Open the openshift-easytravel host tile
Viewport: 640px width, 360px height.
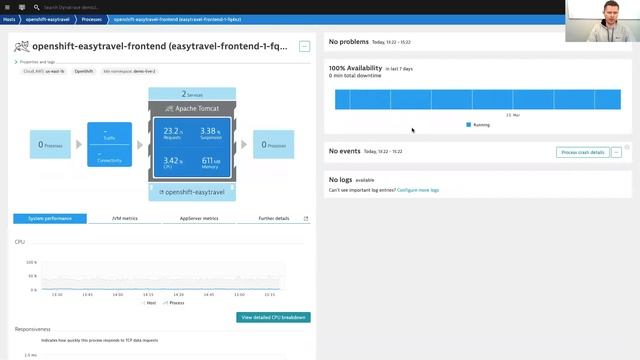(x=192, y=192)
